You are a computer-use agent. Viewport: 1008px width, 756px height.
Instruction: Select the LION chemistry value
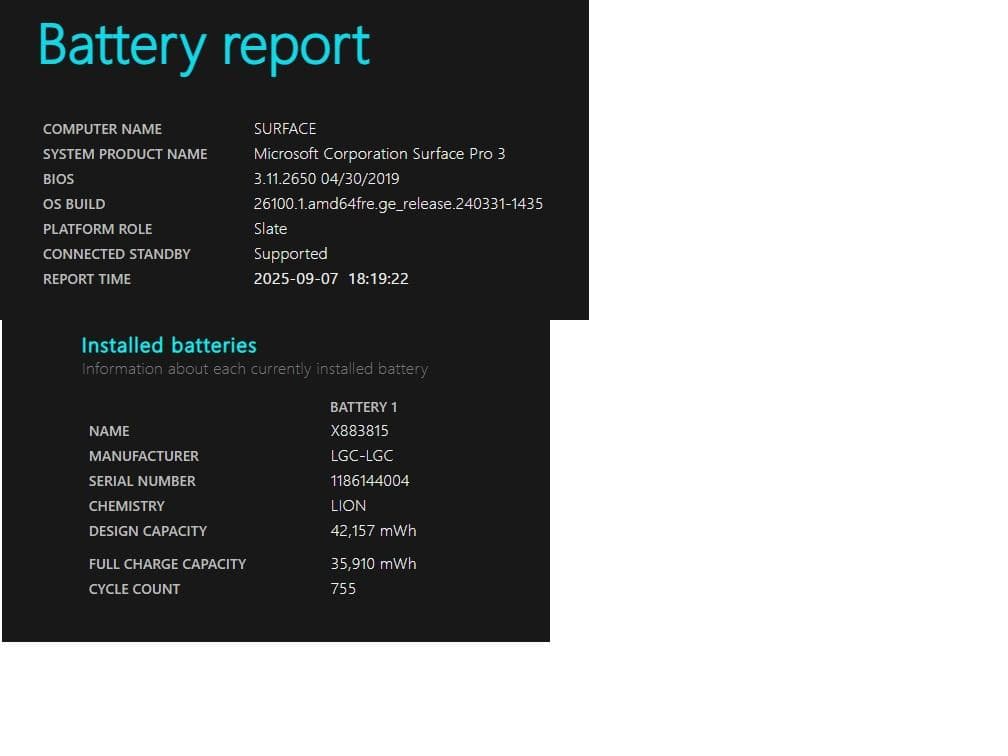coord(348,506)
